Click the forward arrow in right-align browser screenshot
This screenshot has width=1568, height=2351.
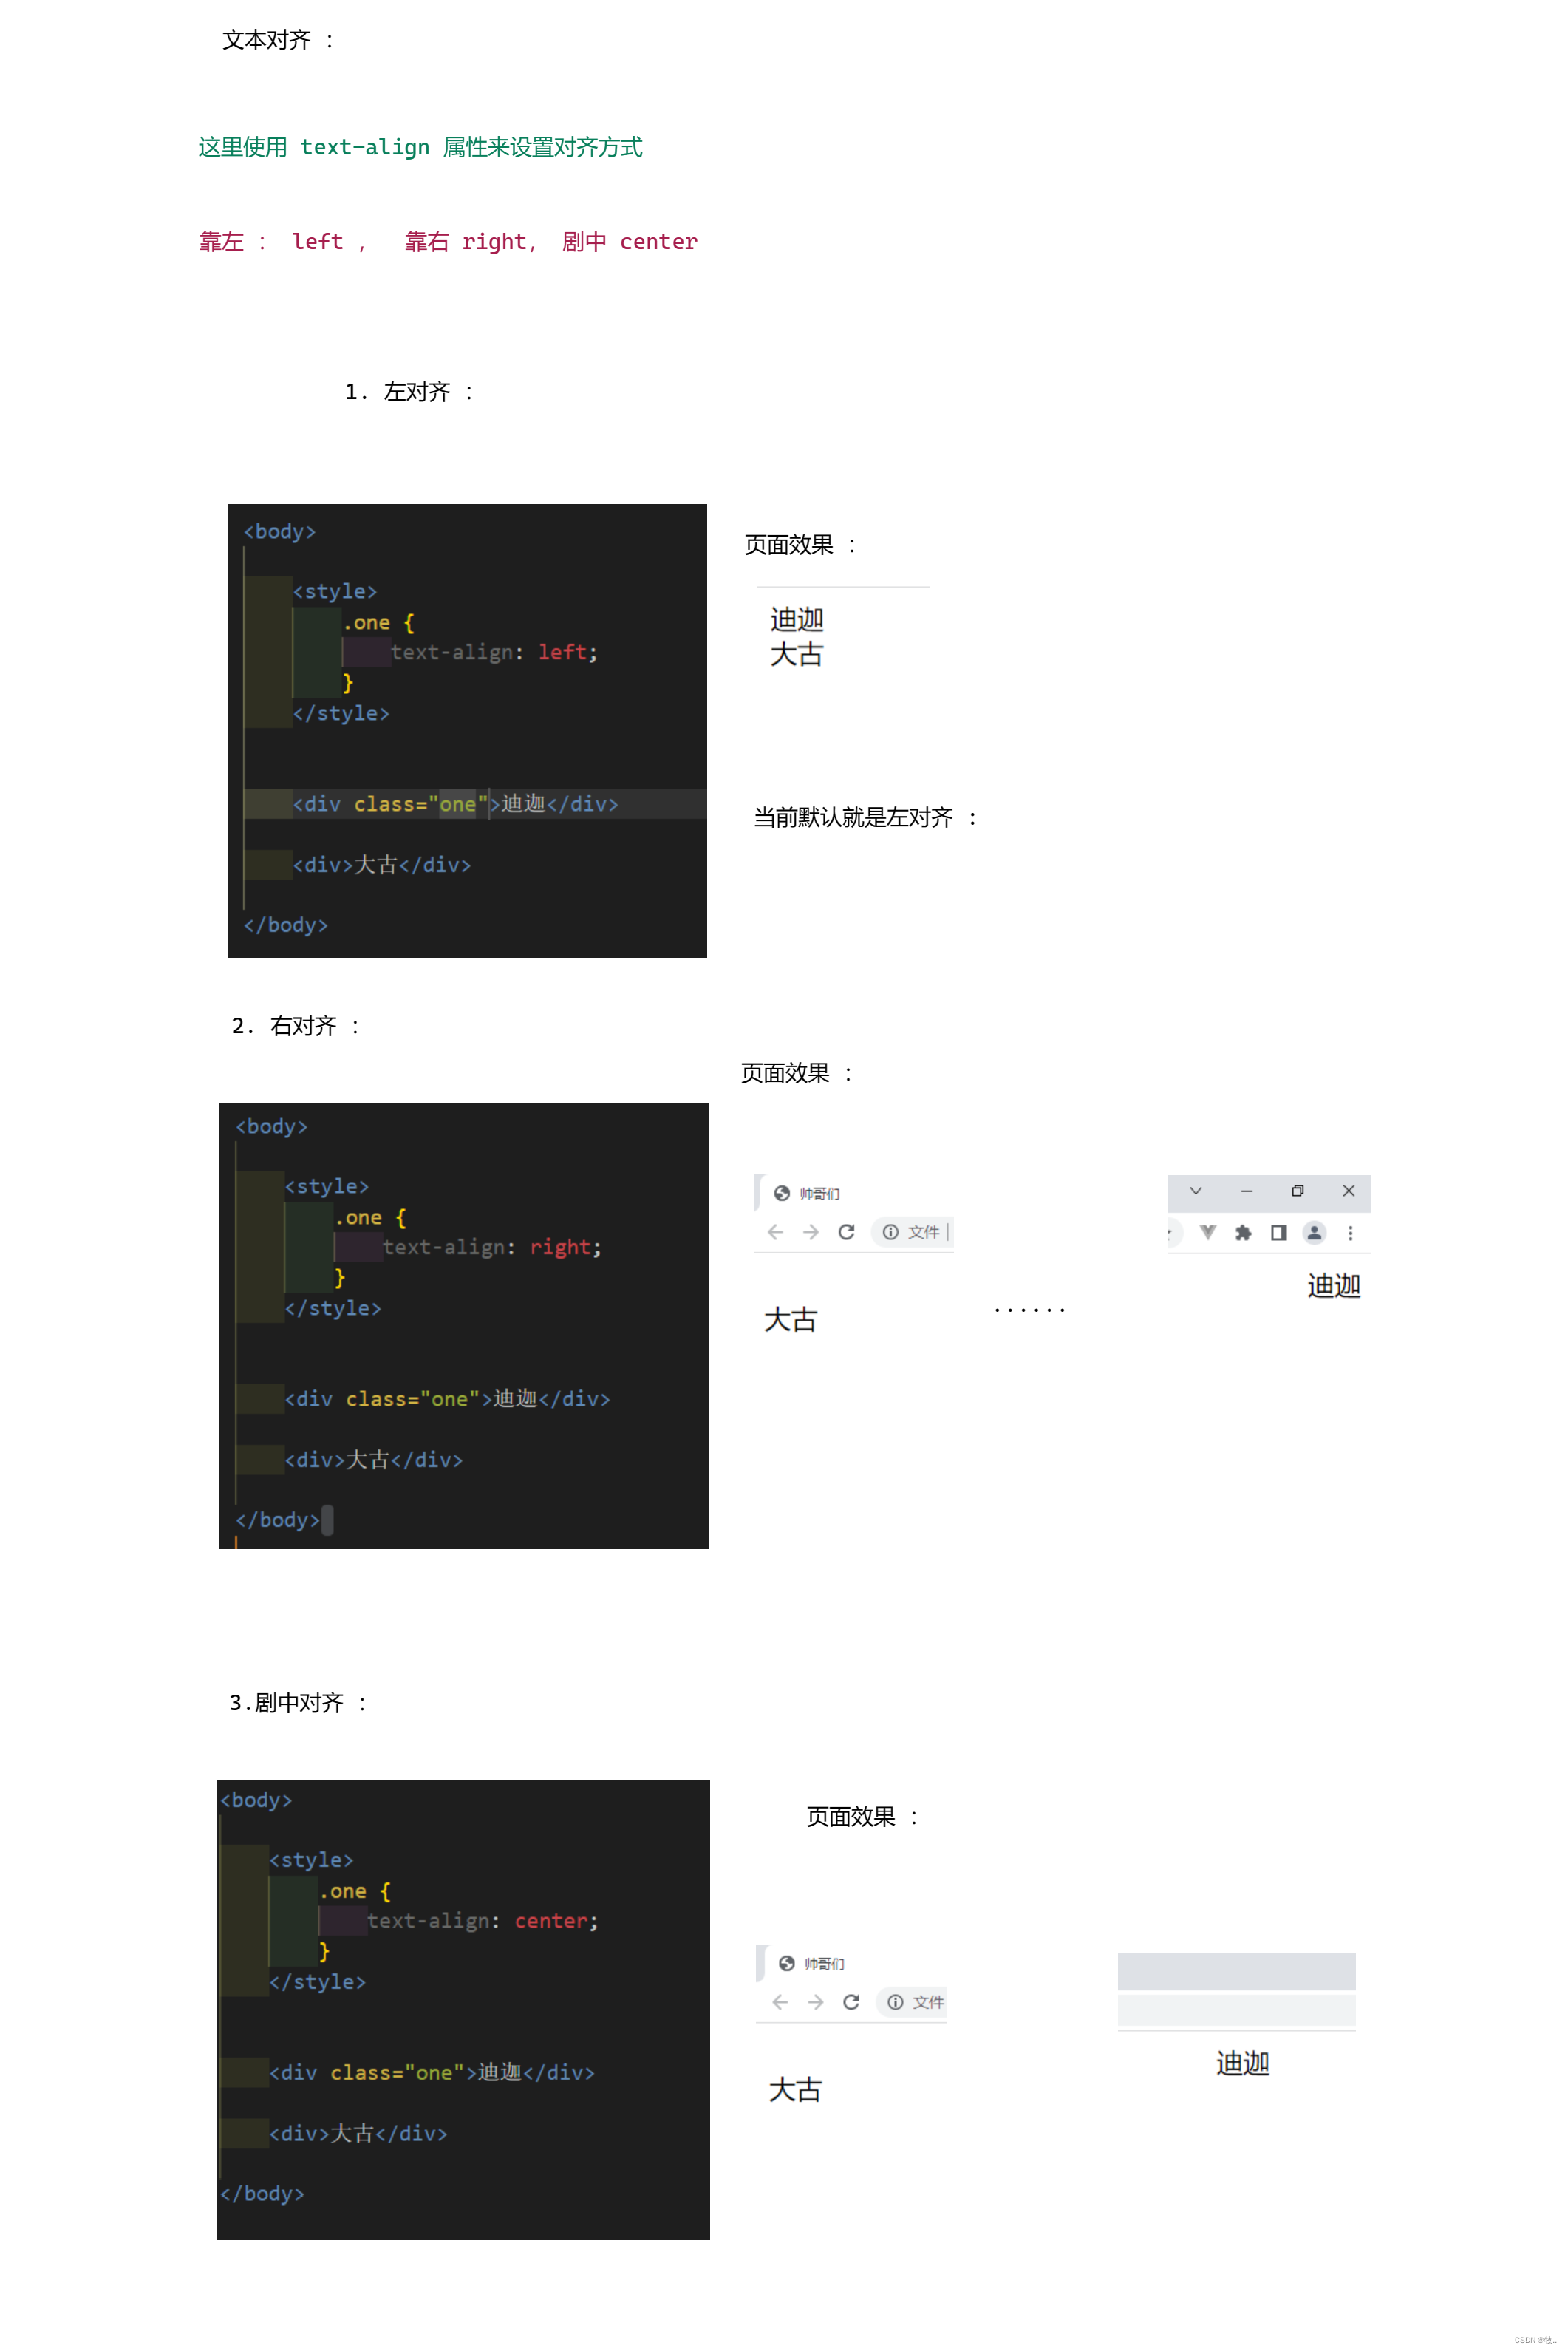click(x=811, y=1232)
